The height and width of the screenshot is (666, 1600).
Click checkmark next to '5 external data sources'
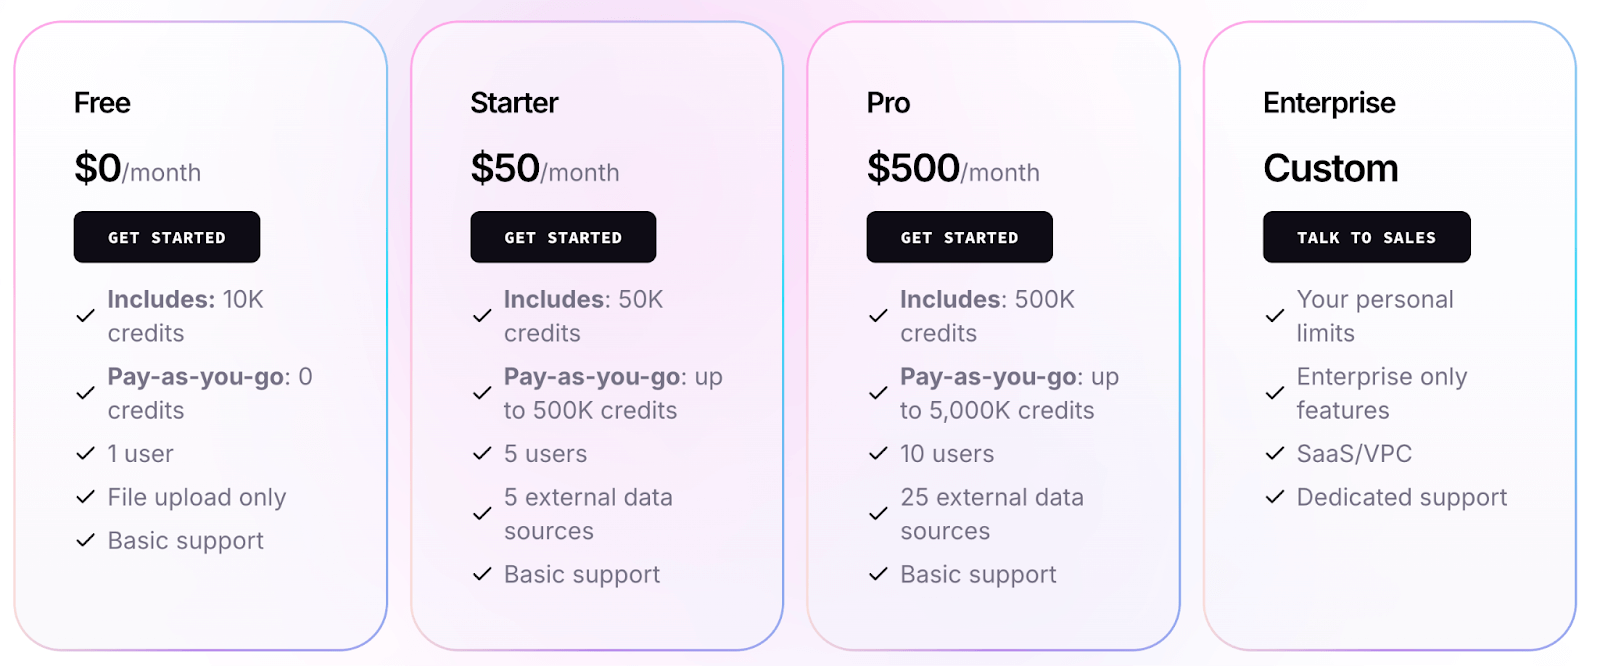coord(482,514)
